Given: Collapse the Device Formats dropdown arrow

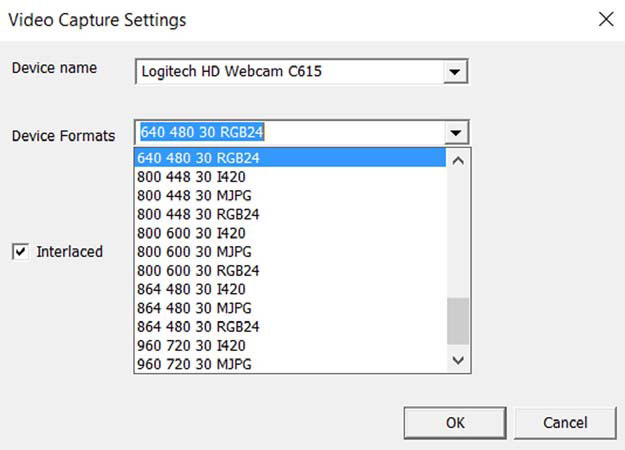Looking at the screenshot, I should click(456, 132).
